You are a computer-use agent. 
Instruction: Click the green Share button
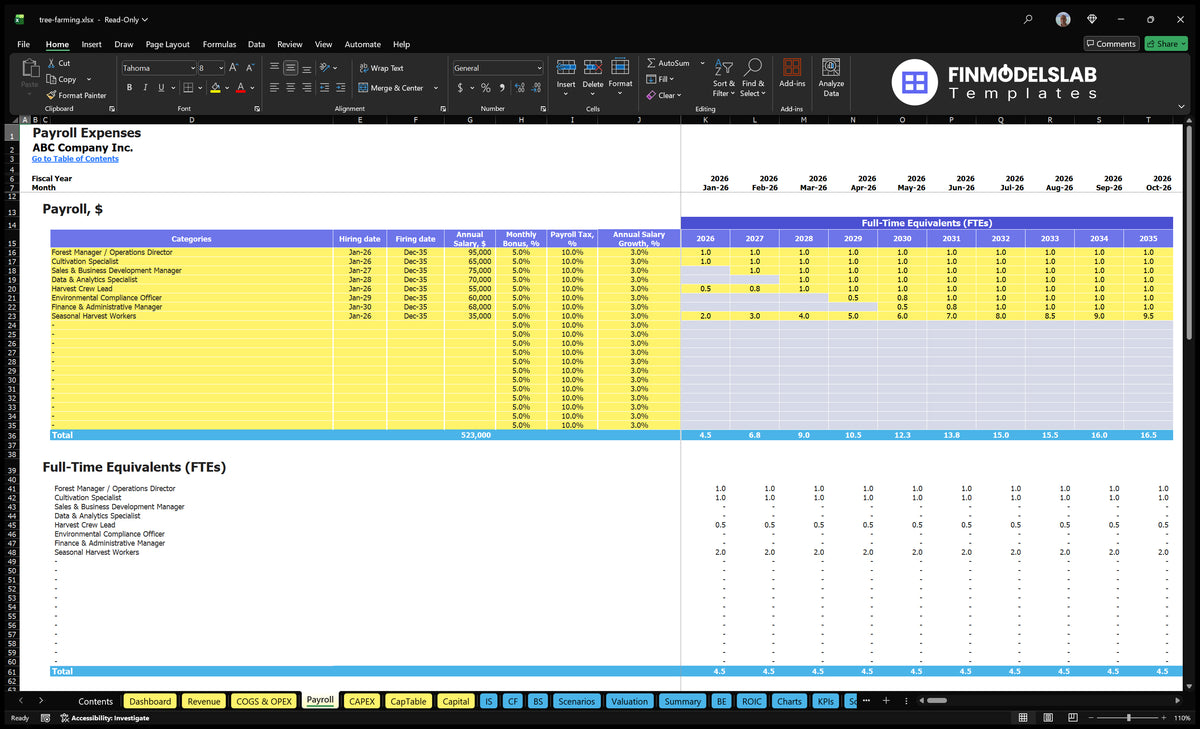point(1166,44)
